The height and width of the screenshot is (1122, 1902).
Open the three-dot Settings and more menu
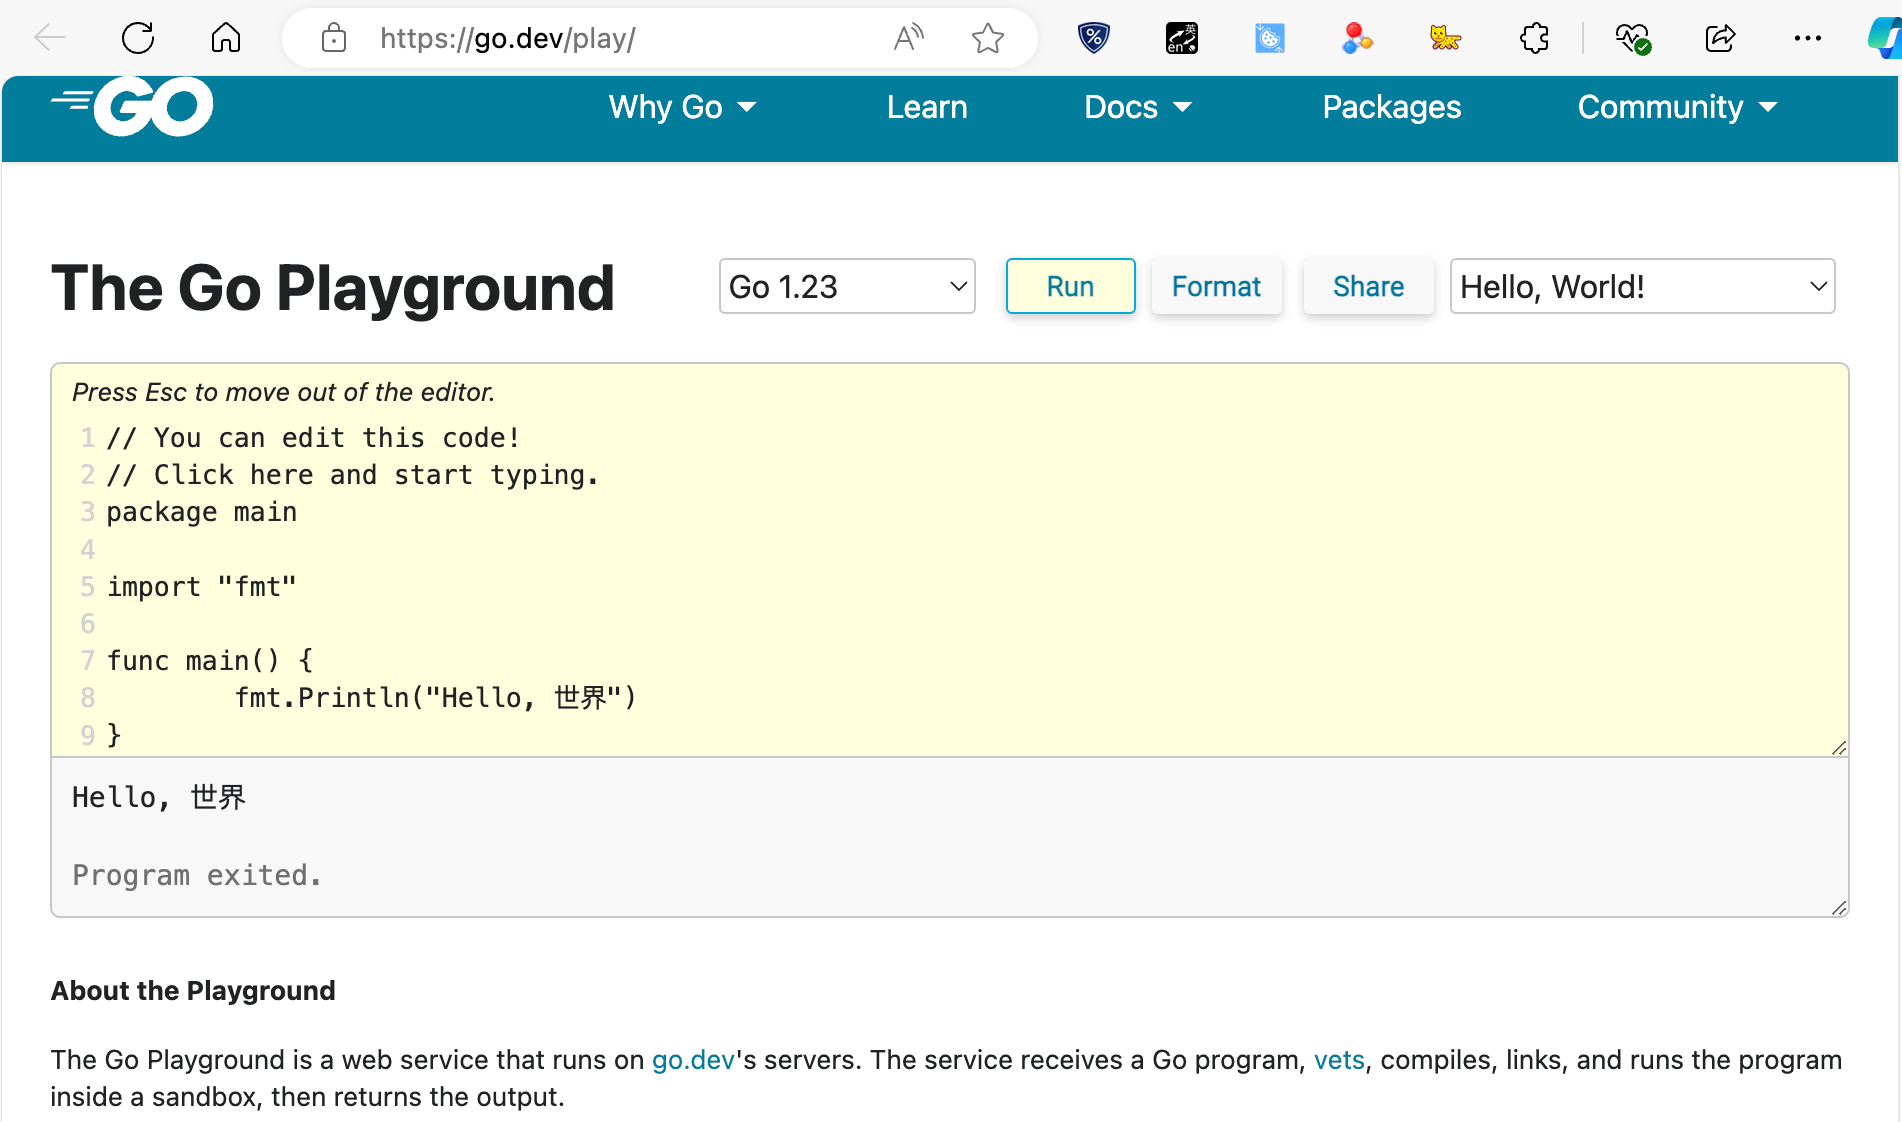(x=1807, y=39)
